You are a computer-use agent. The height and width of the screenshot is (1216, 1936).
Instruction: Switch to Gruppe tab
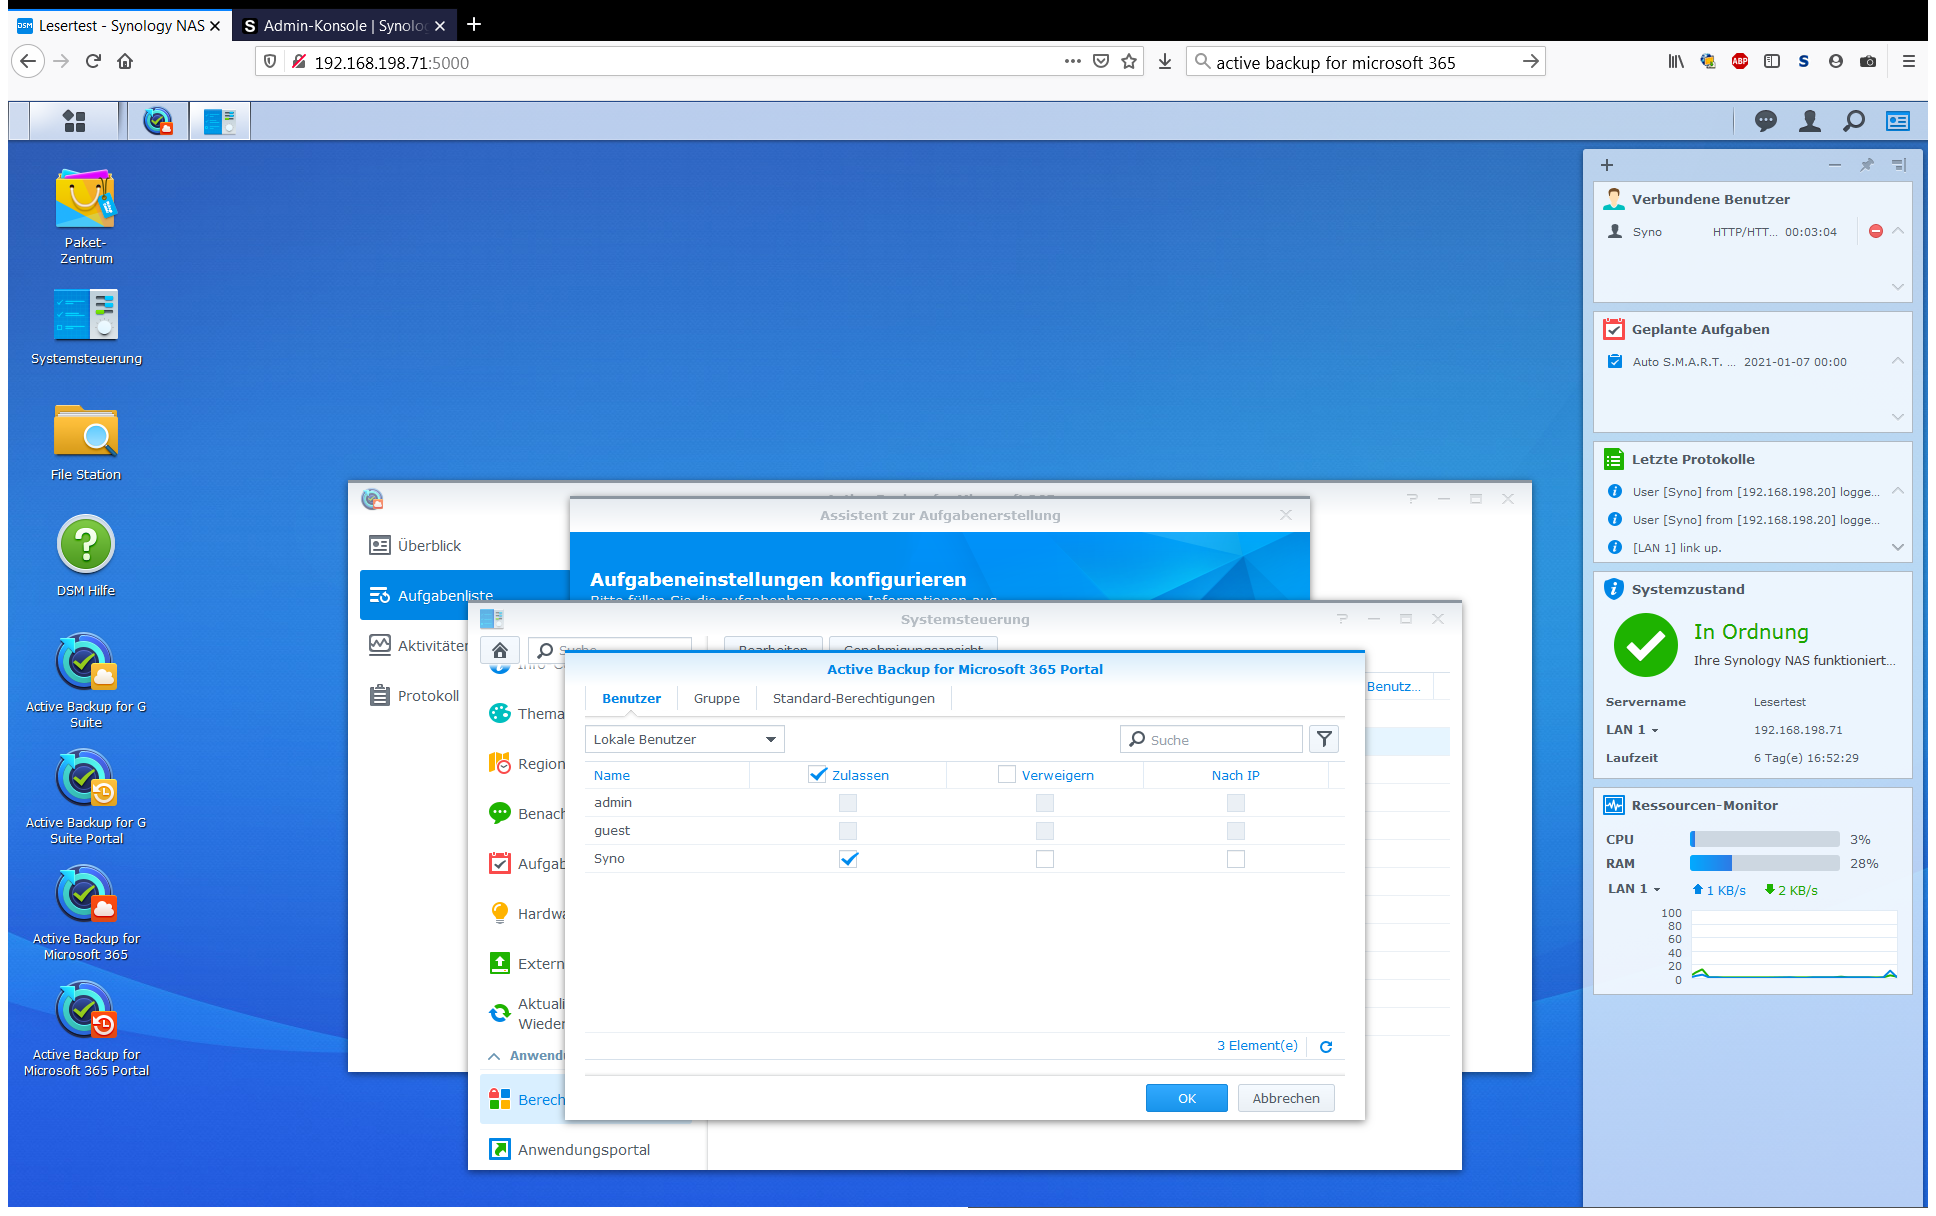tap(716, 698)
